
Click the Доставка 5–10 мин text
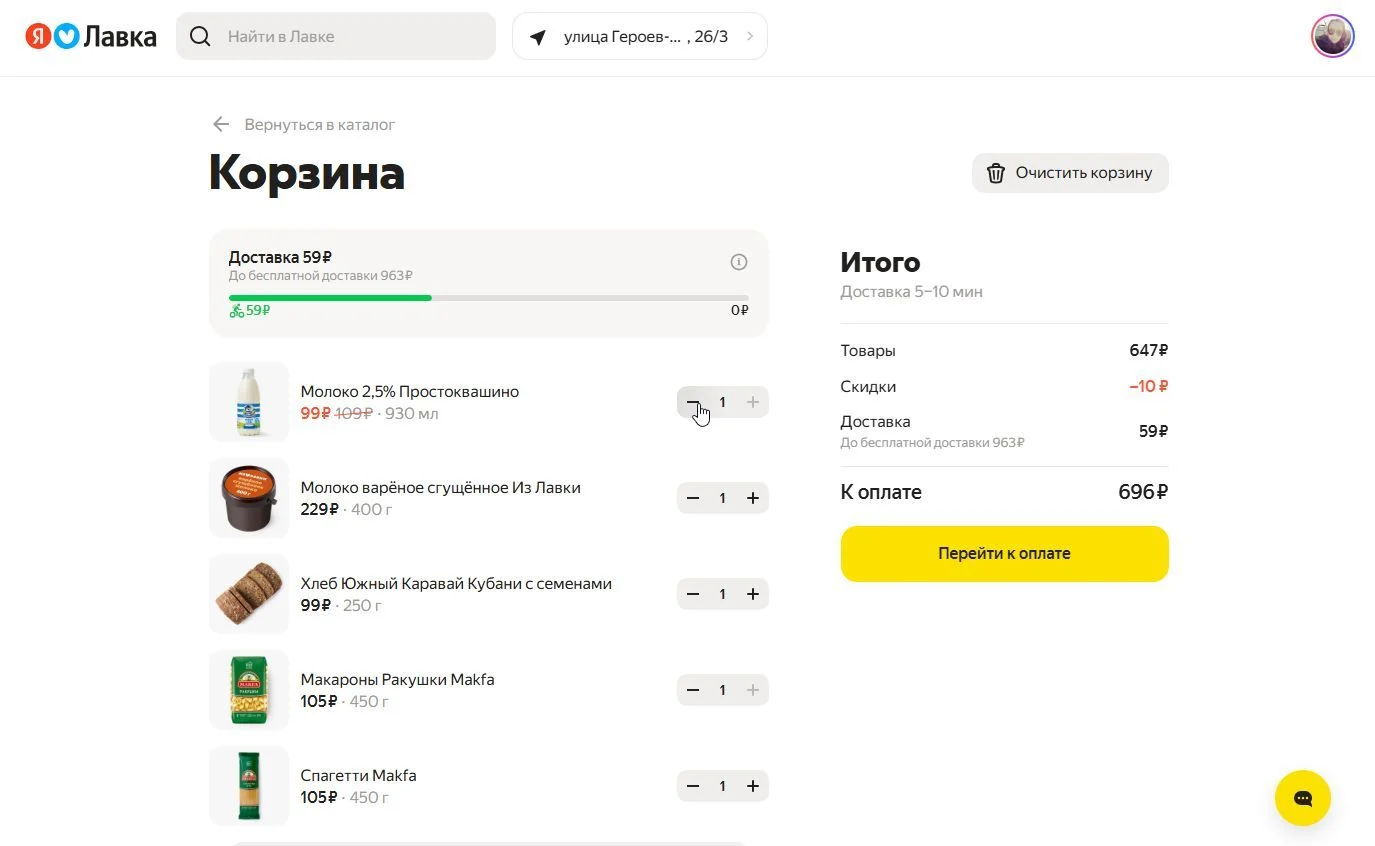click(911, 292)
